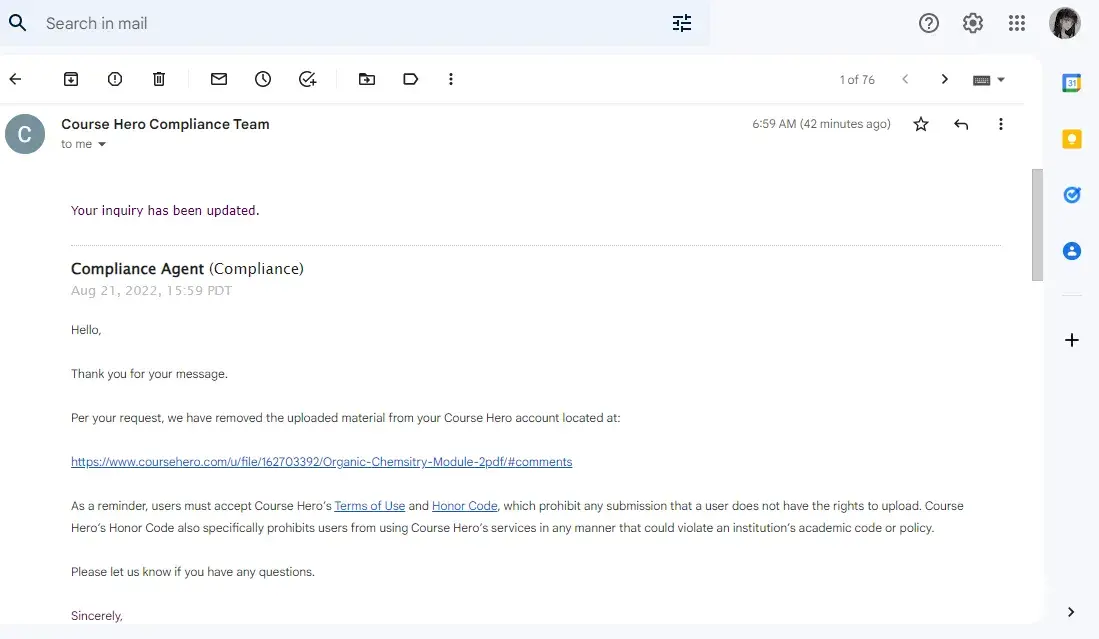Mark the email as unread
Image resolution: width=1099 pixels, height=639 pixels.
(x=219, y=79)
